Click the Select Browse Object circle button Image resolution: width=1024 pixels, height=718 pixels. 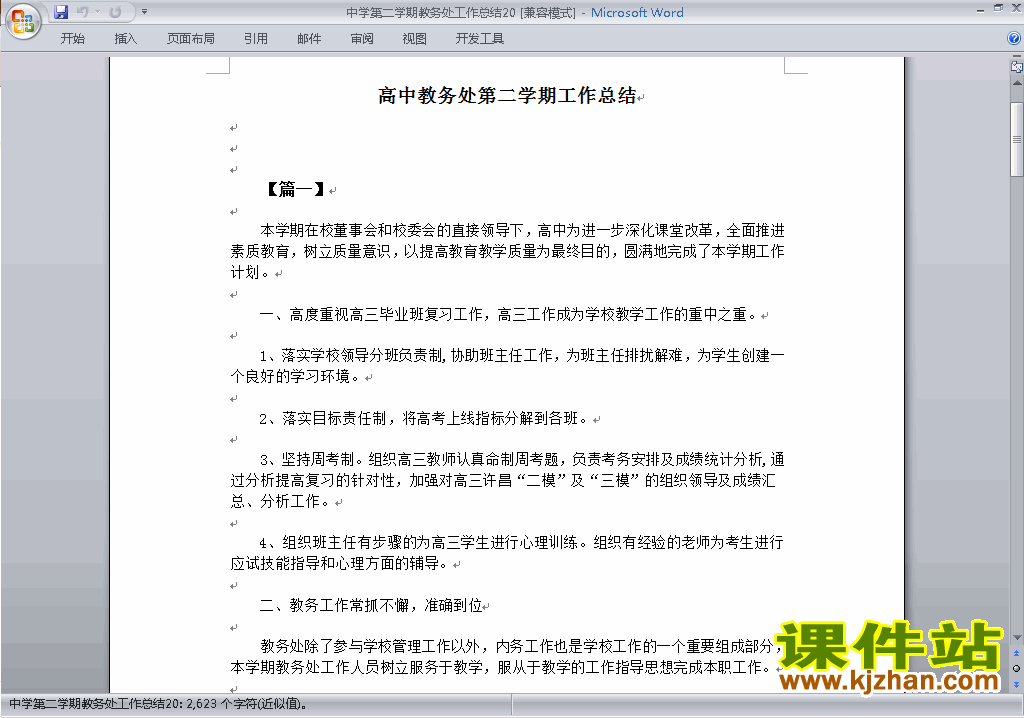tap(1016, 668)
